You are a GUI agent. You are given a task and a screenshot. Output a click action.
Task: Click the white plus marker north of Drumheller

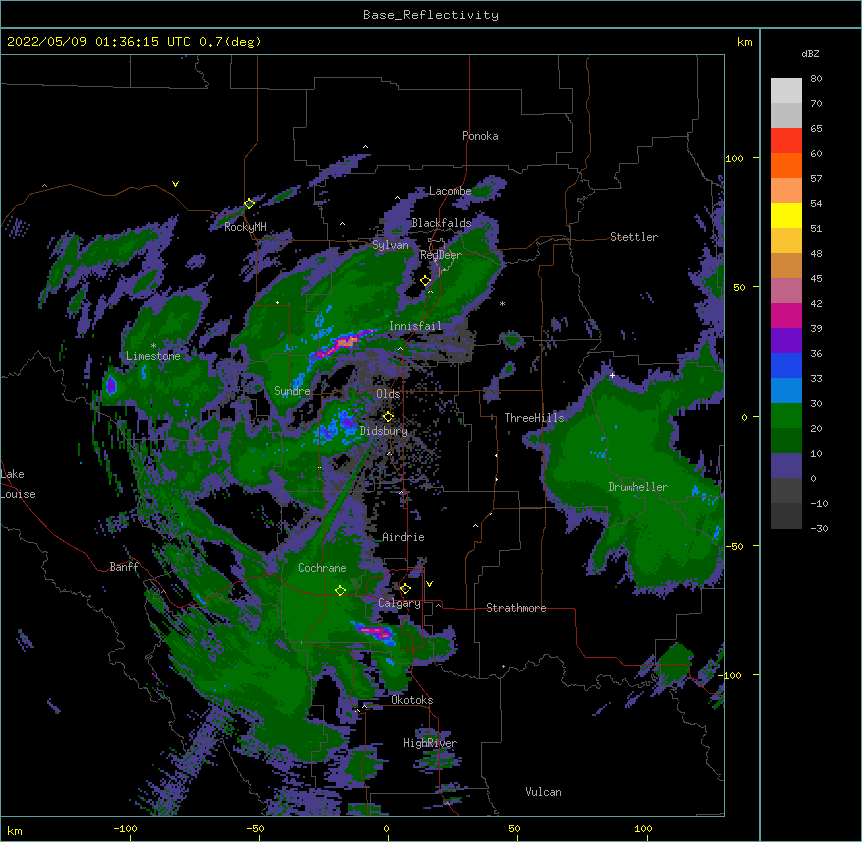612,375
